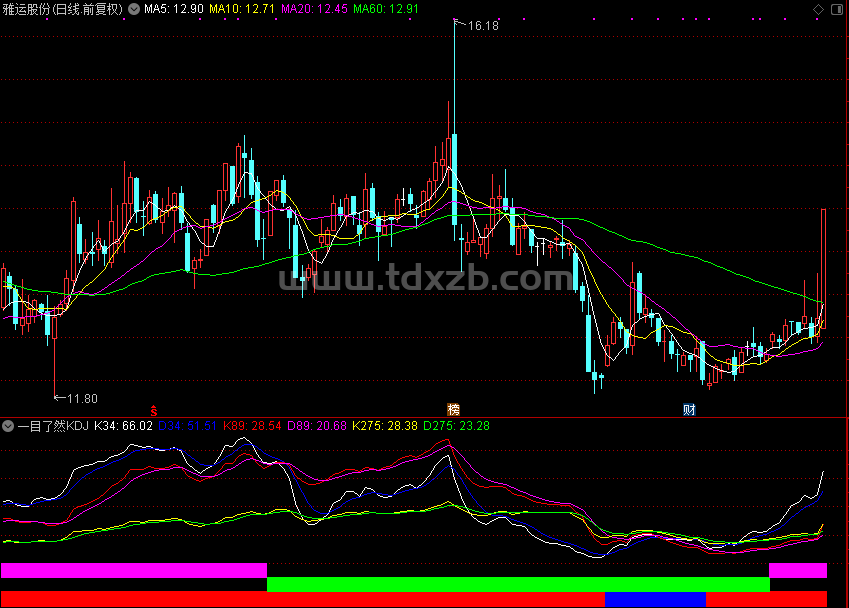Click the 一目了然KDJ indicator name

coord(53,426)
